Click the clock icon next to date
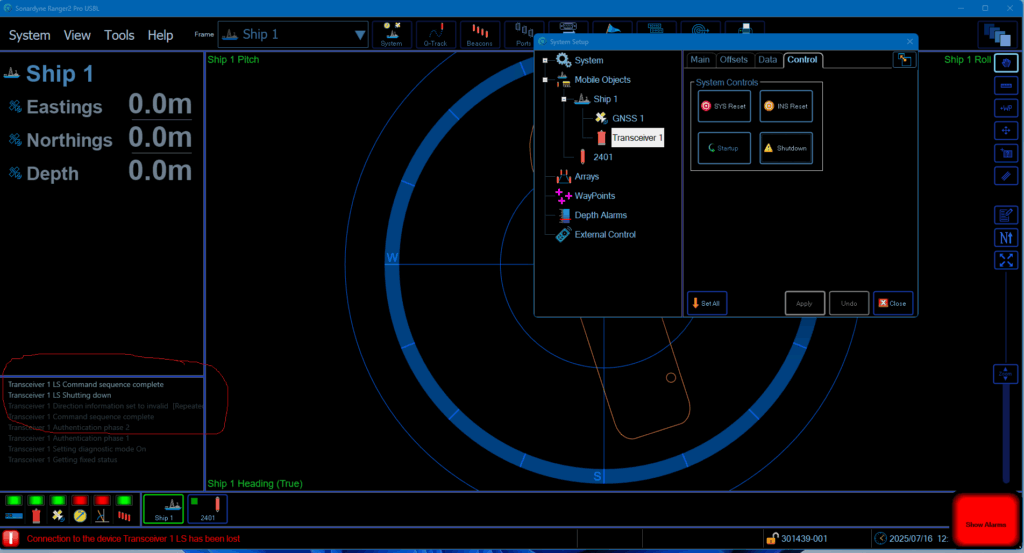Image resolution: width=1024 pixels, height=553 pixels. [x=880, y=539]
